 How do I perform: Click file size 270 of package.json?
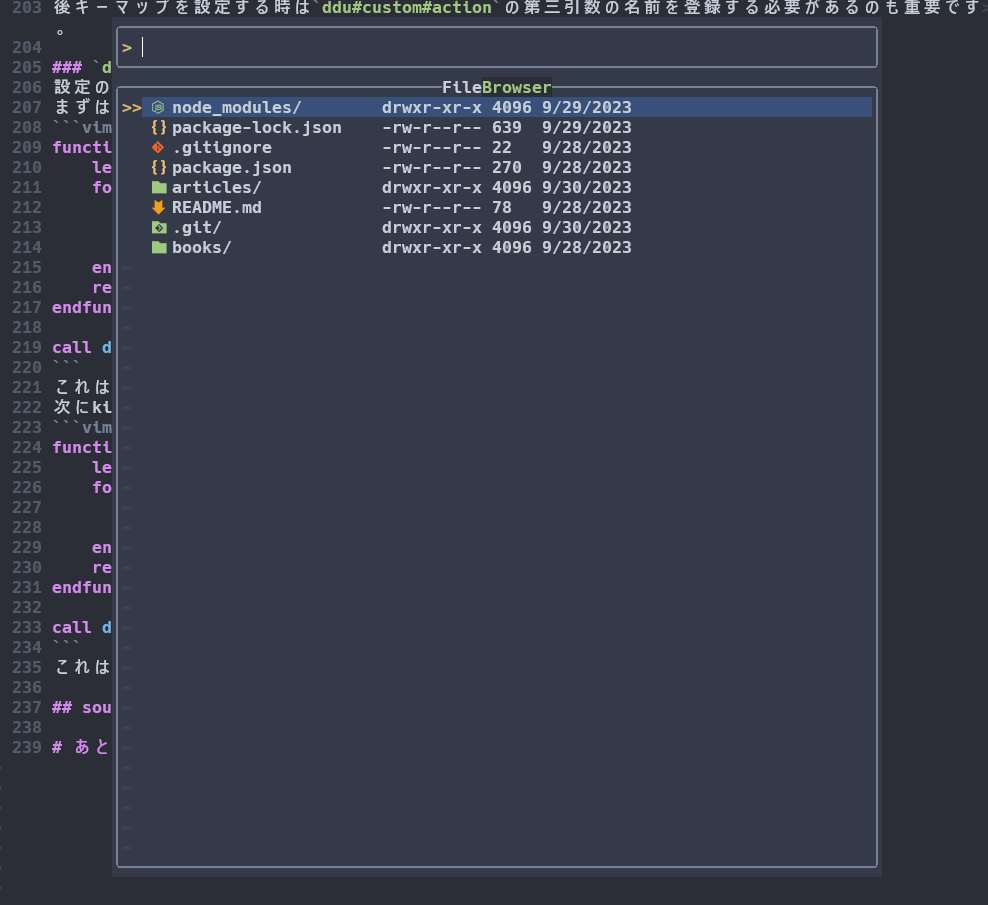[507, 168]
